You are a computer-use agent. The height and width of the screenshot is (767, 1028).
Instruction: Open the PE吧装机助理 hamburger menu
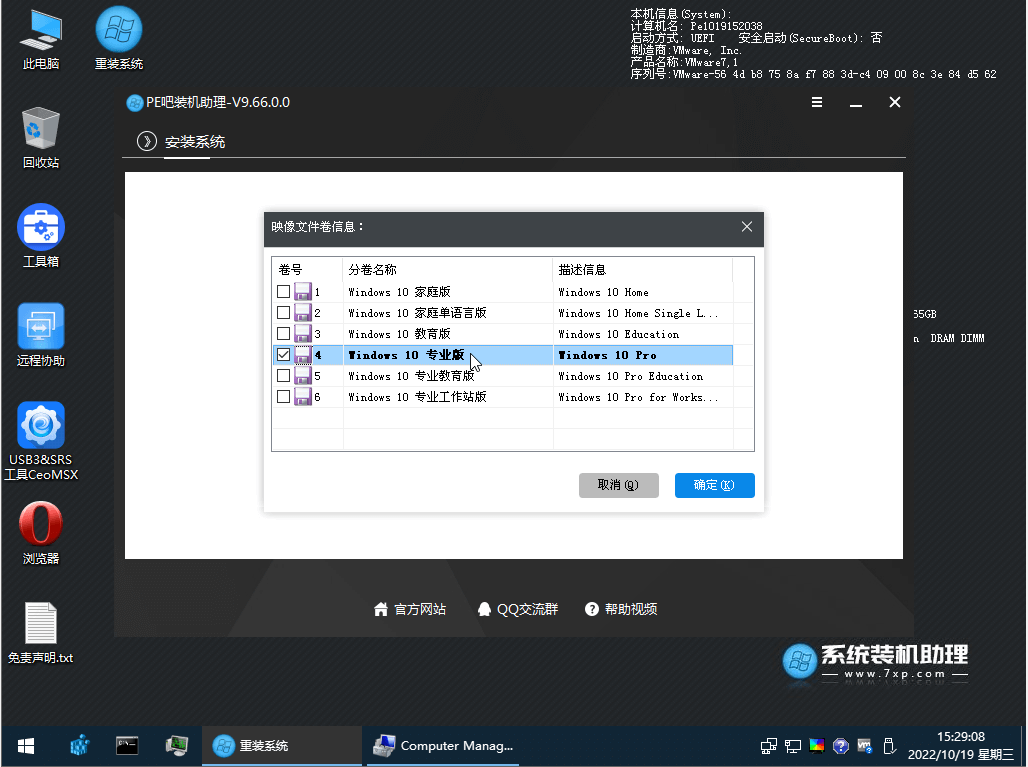(817, 102)
